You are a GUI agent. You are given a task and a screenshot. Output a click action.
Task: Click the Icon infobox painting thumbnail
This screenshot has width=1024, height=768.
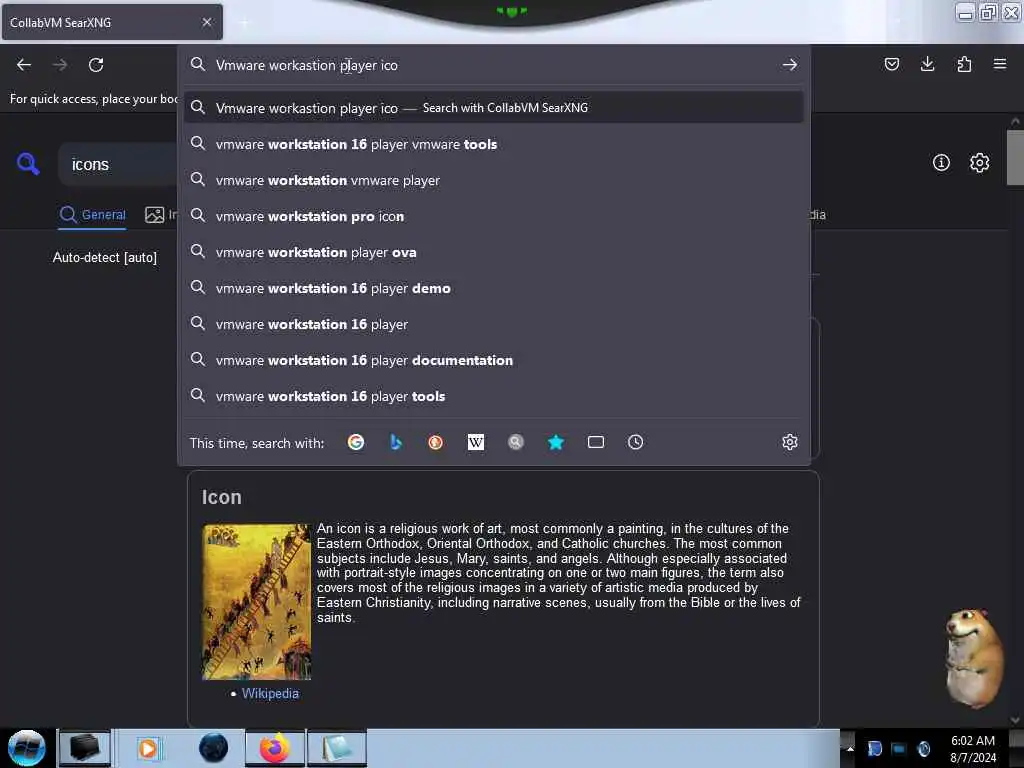(x=256, y=601)
